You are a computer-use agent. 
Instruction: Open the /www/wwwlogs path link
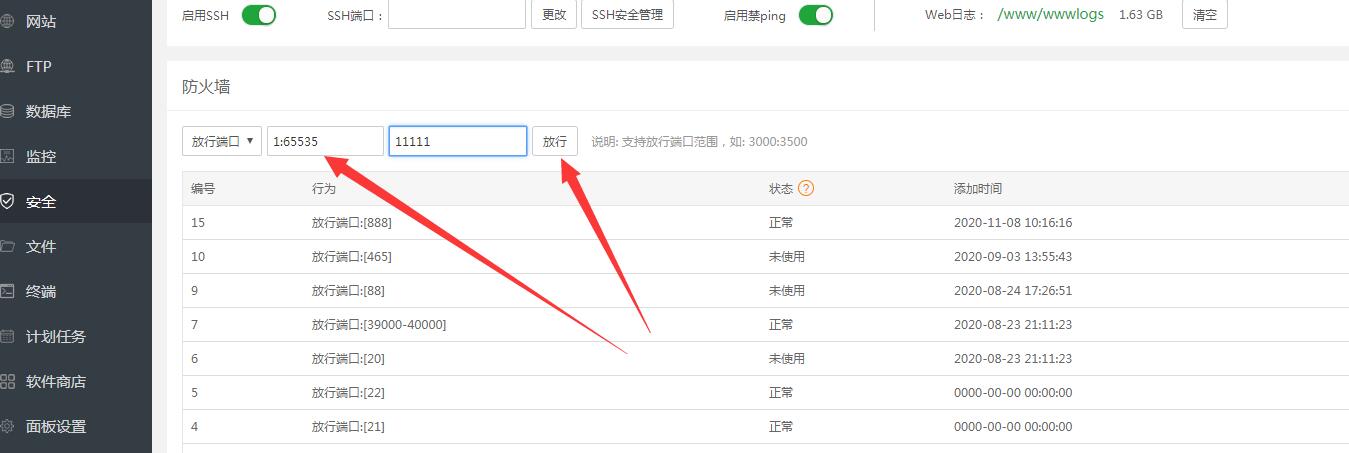point(1050,15)
